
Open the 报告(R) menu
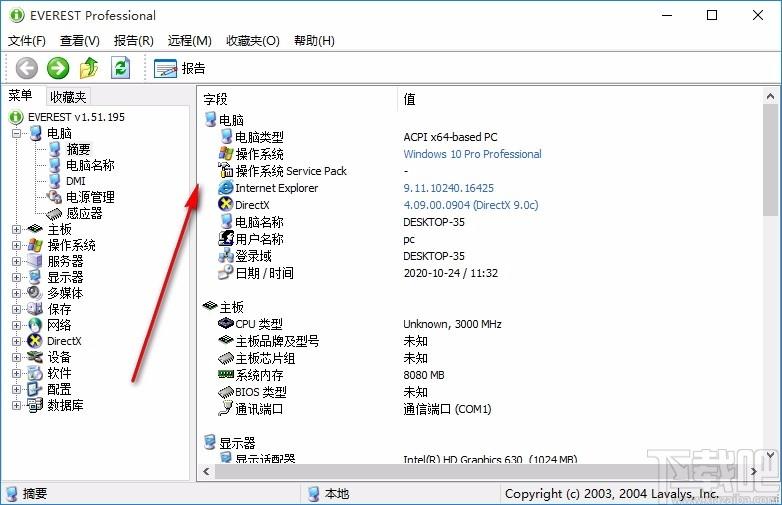(133, 40)
